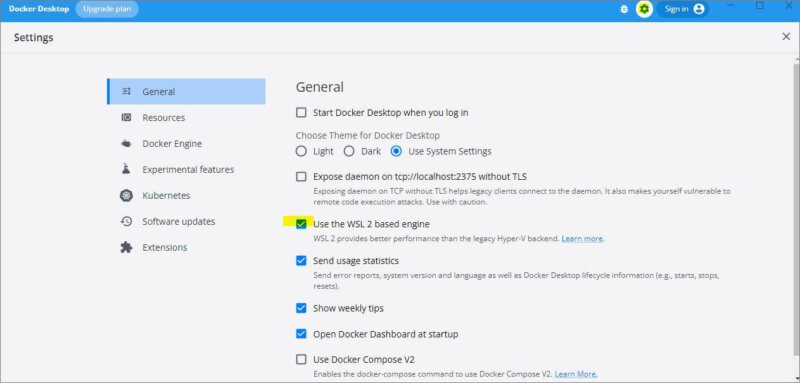Click the user avatar icon beside Sign in
The image size is (800, 383).
699,9
